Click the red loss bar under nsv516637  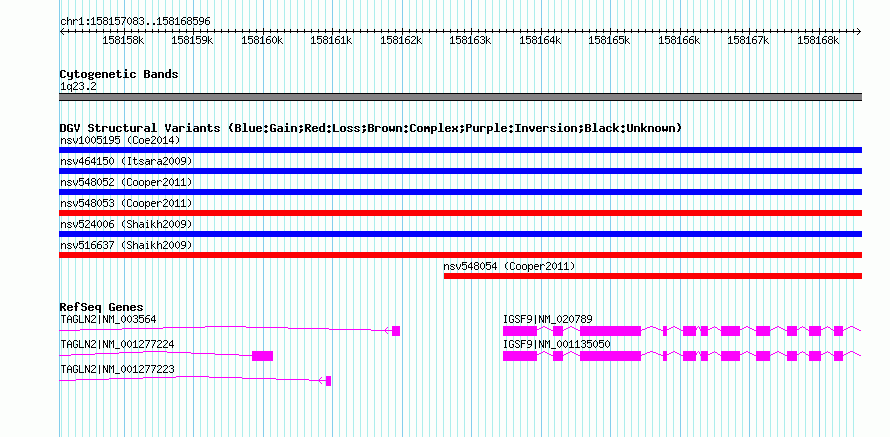coord(460,255)
